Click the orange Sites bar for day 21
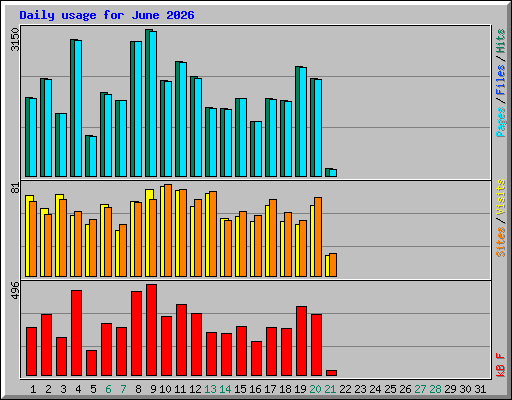 tap(333, 265)
